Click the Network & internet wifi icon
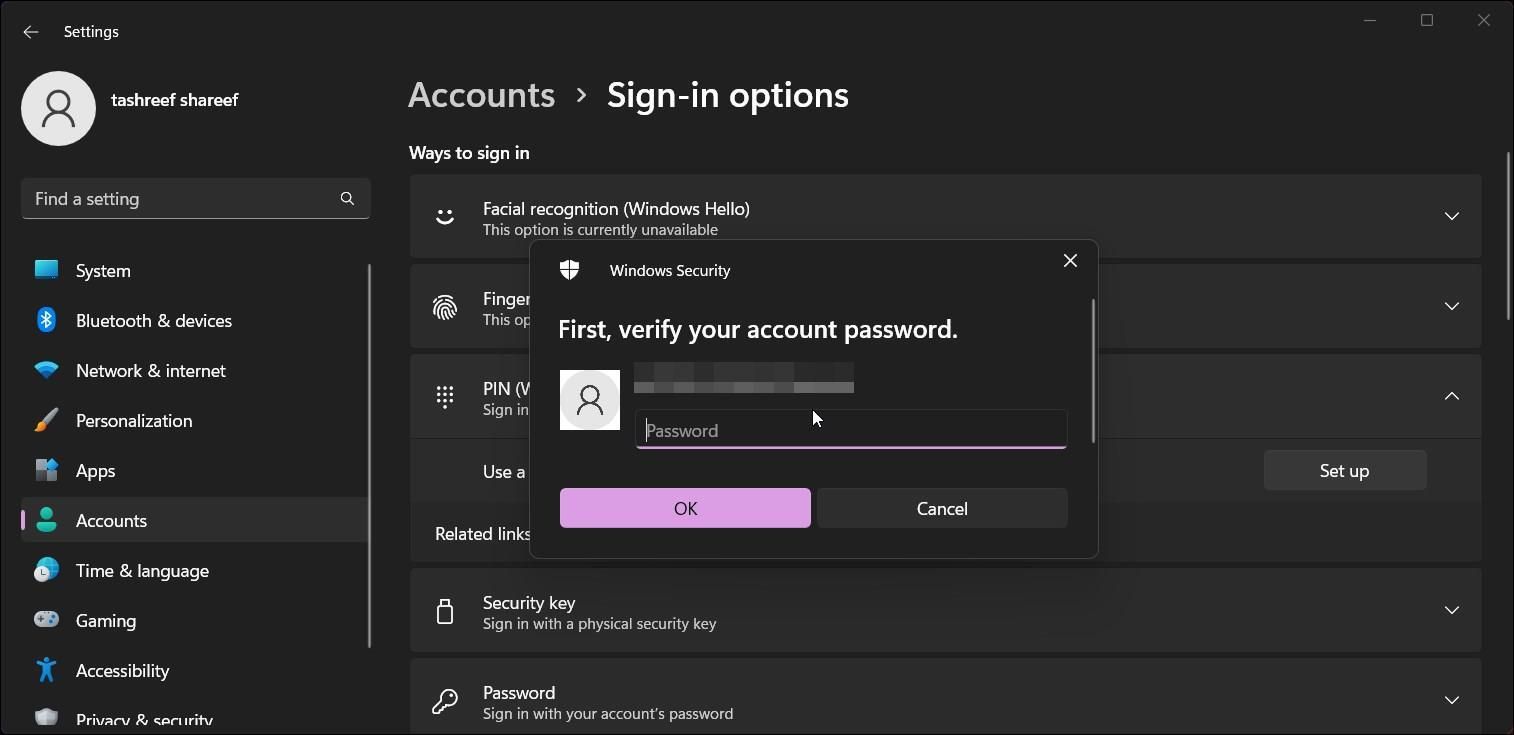Viewport: 1514px width, 735px height. 46,370
